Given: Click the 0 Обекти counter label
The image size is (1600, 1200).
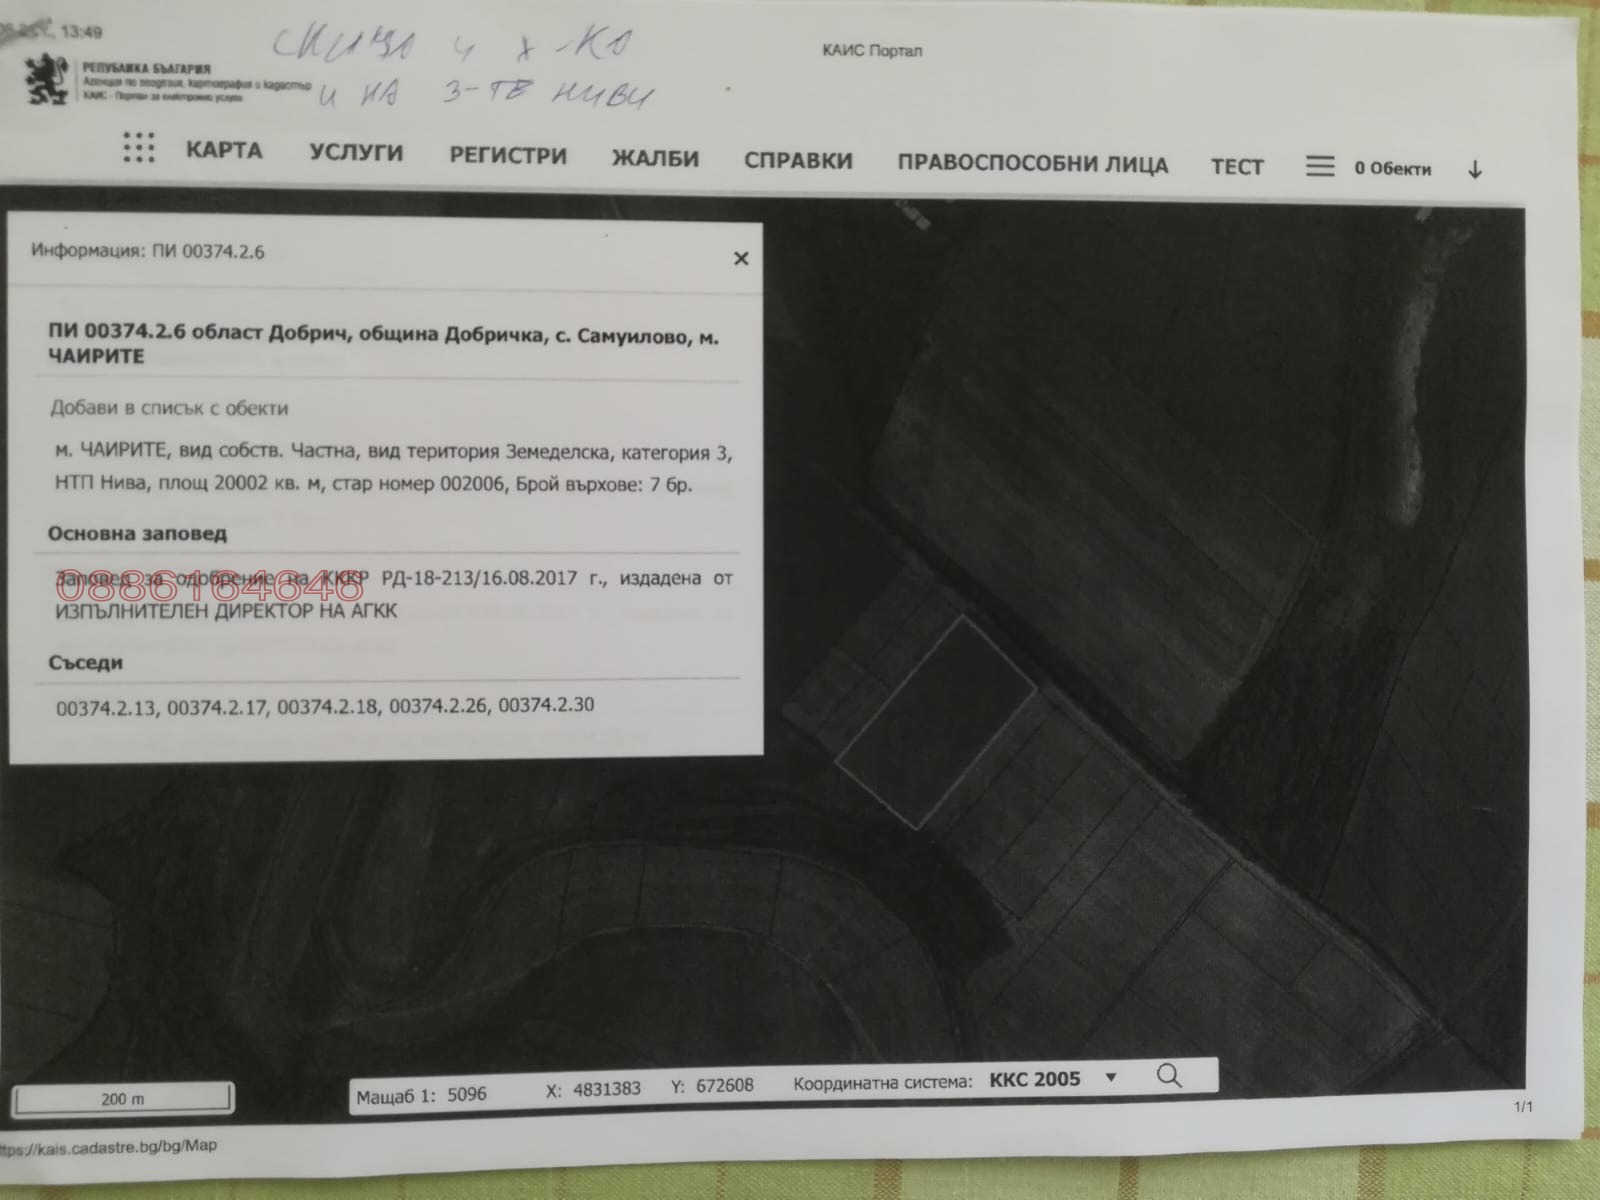Looking at the screenshot, I should (x=1392, y=169).
